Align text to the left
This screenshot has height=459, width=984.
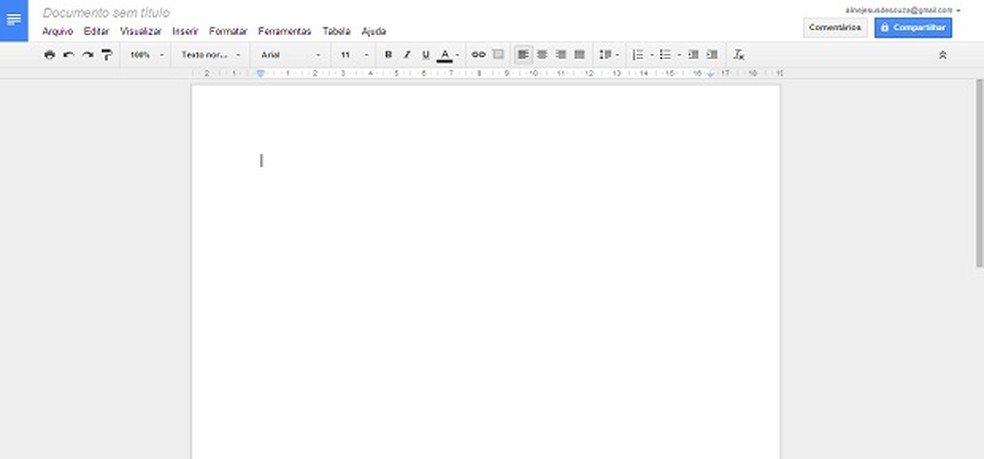[x=523, y=55]
